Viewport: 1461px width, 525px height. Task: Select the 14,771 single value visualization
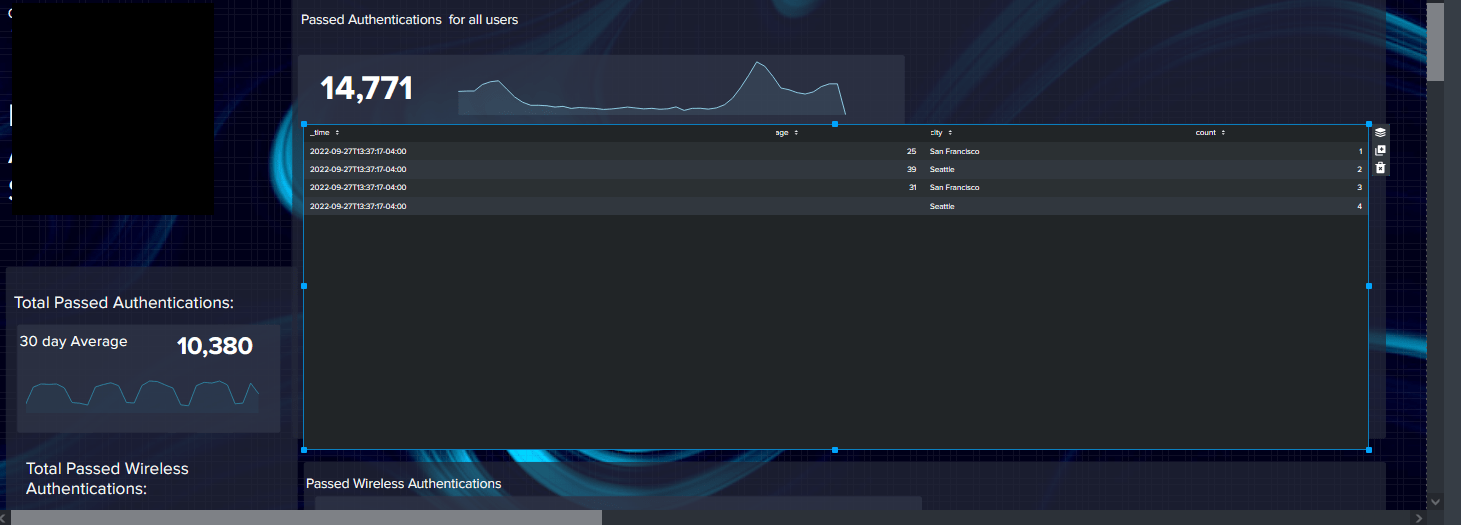tap(601, 89)
